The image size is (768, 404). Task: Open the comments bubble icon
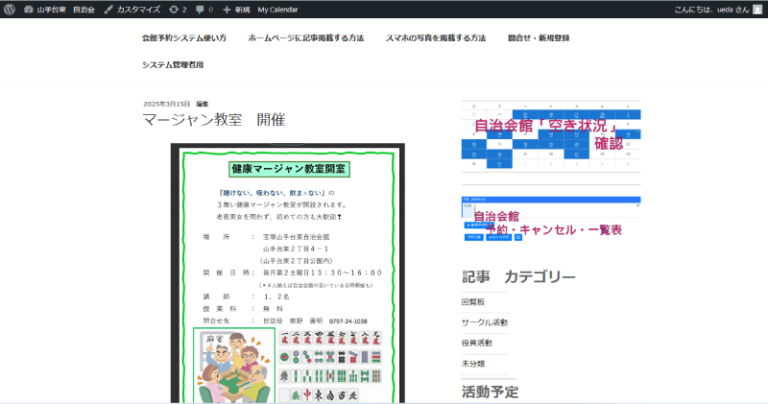click(x=198, y=9)
